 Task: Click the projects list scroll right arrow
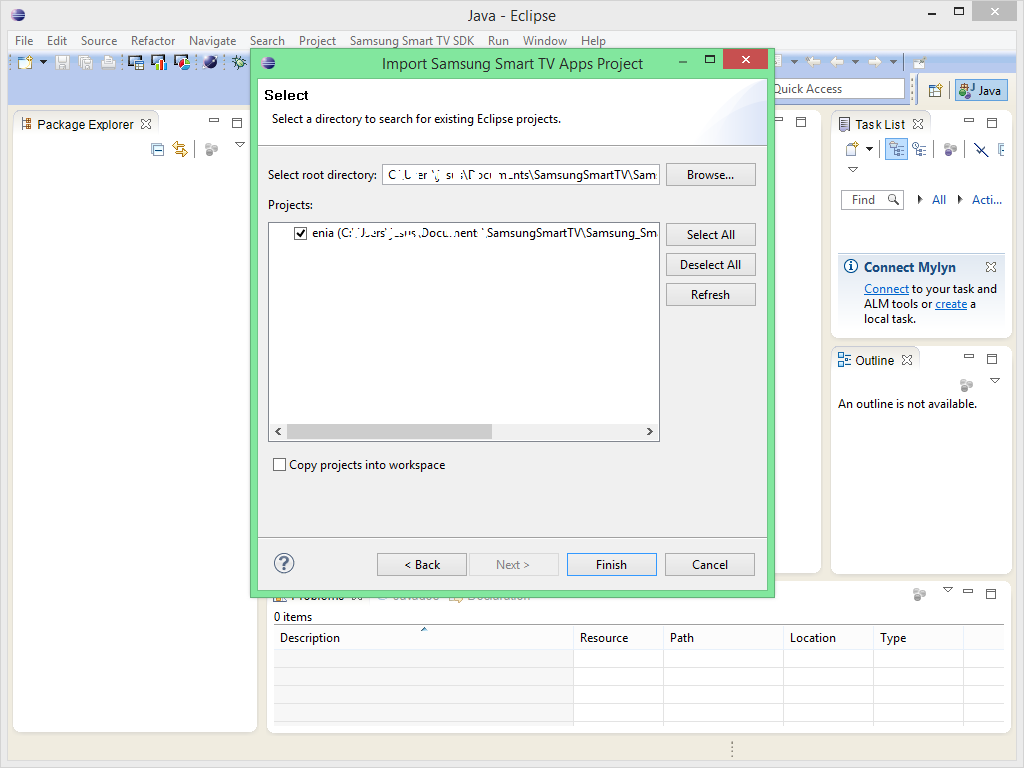point(650,431)
